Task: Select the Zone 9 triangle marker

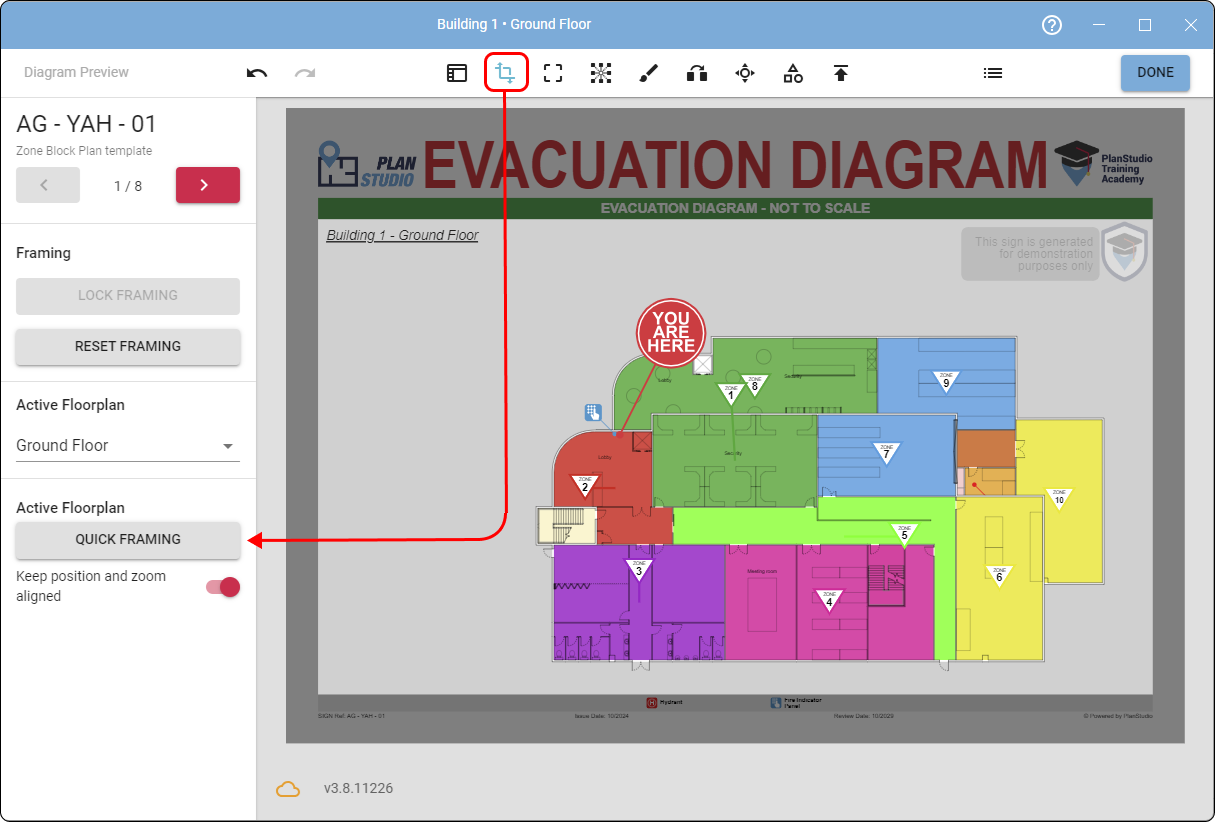Action: click(946, 381)
